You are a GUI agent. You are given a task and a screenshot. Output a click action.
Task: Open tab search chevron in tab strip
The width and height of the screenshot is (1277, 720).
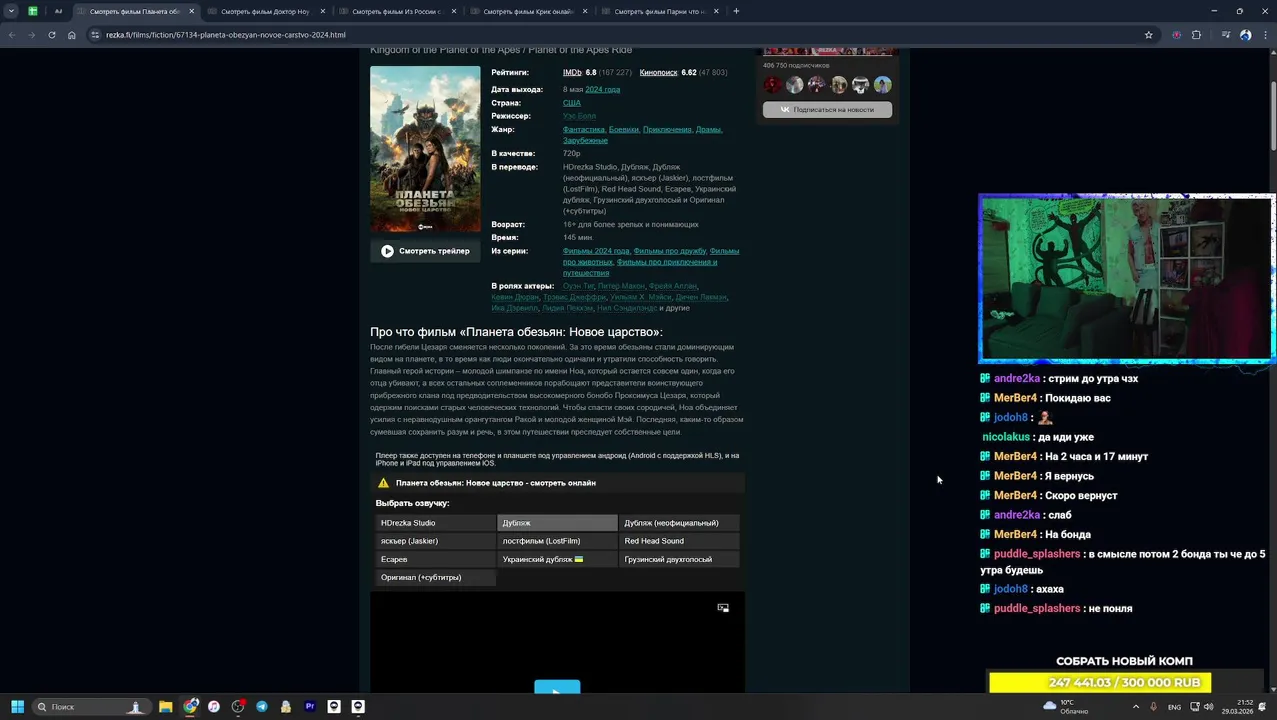click(x=12, y=11)
